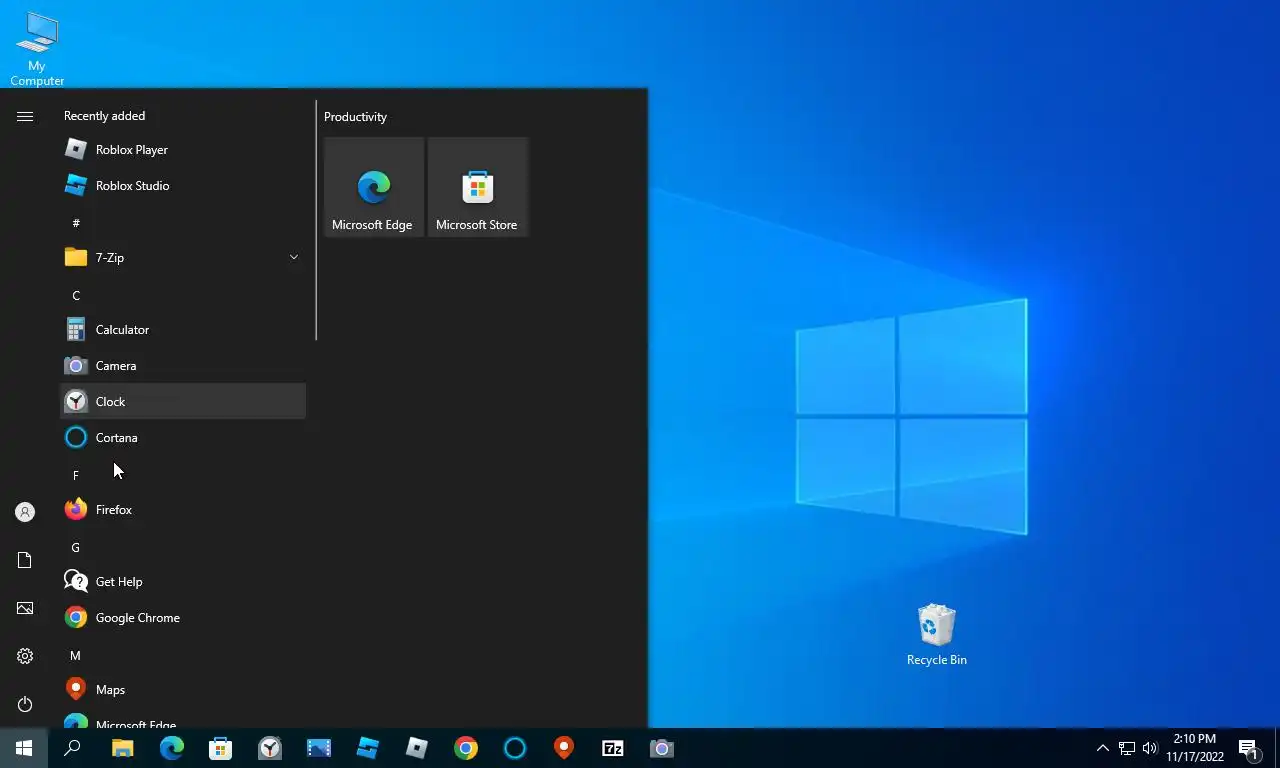Image resolution: width=1280 pixels, height=768 pixels.
Task: Open the Camera app on the taskbar
Action: 661,748
